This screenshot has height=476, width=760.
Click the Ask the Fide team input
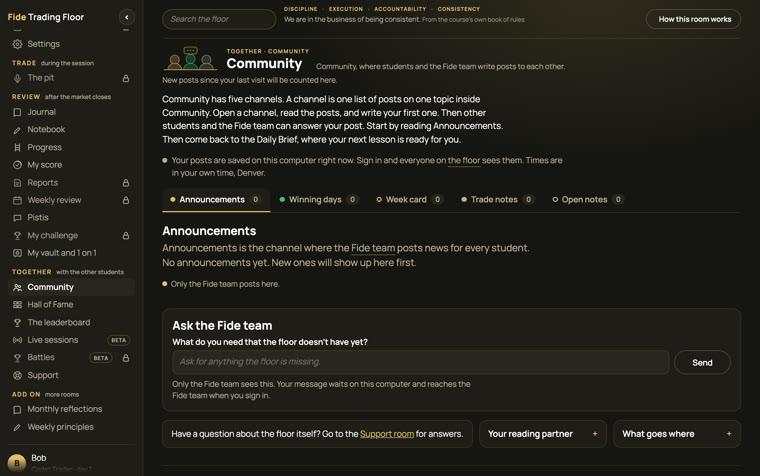tap(421, 362)
